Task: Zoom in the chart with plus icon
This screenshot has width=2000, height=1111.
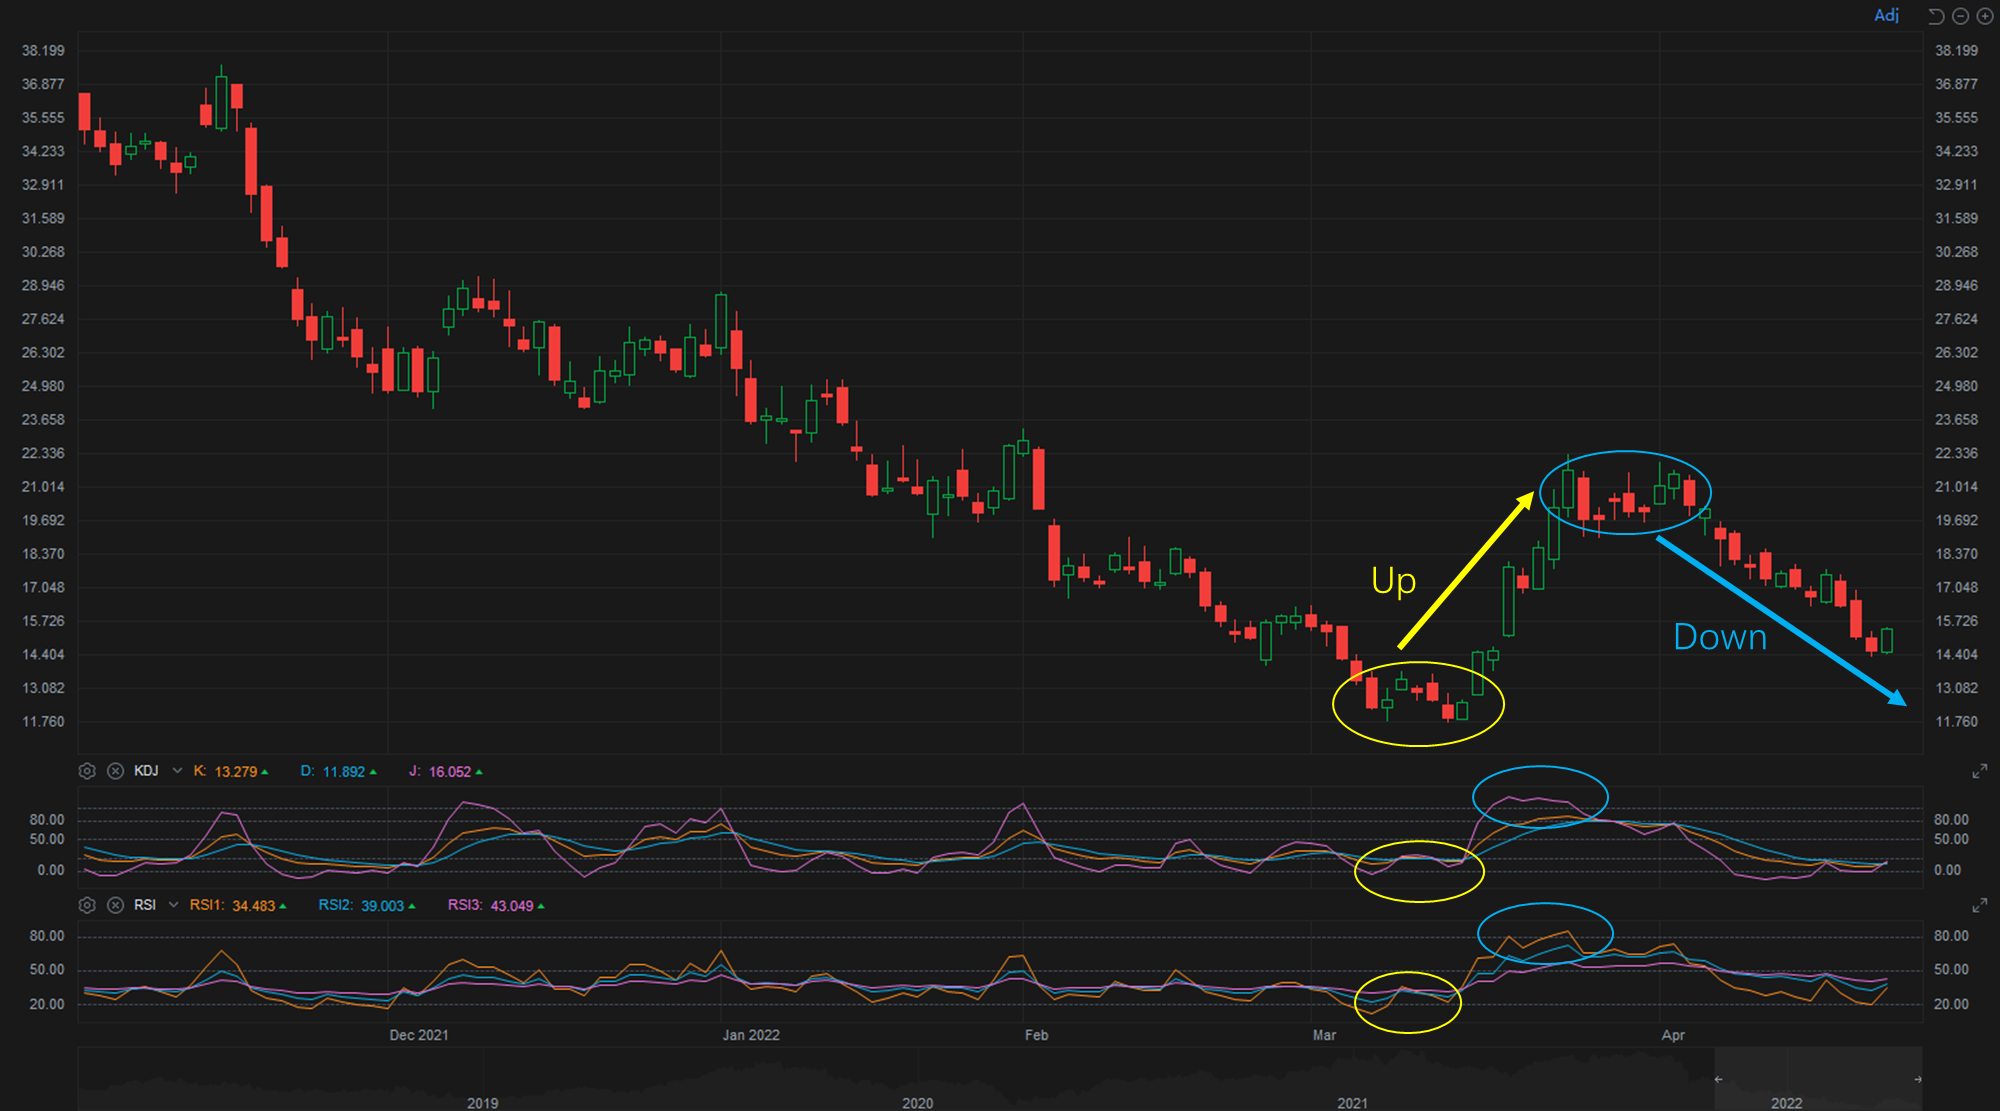Action: coord(1984,16)
